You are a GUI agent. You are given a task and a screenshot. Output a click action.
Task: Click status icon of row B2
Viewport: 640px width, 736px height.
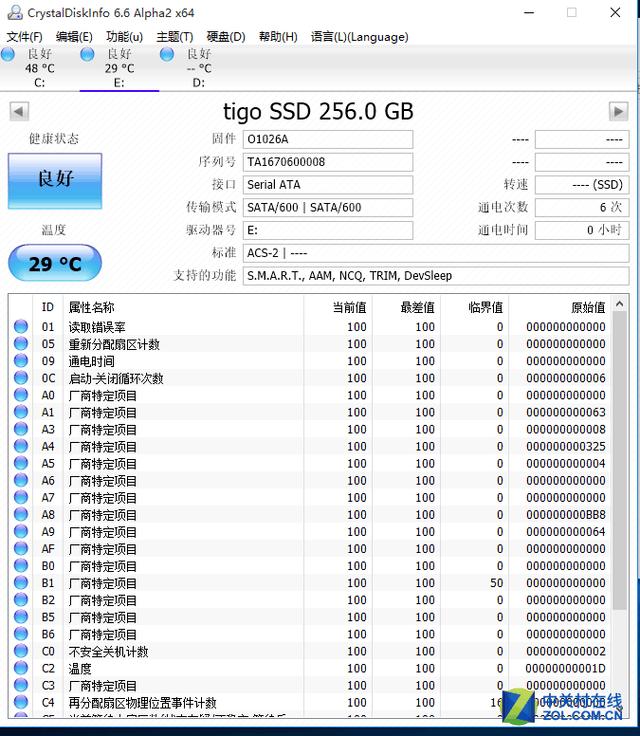click(x=21, y=599)
